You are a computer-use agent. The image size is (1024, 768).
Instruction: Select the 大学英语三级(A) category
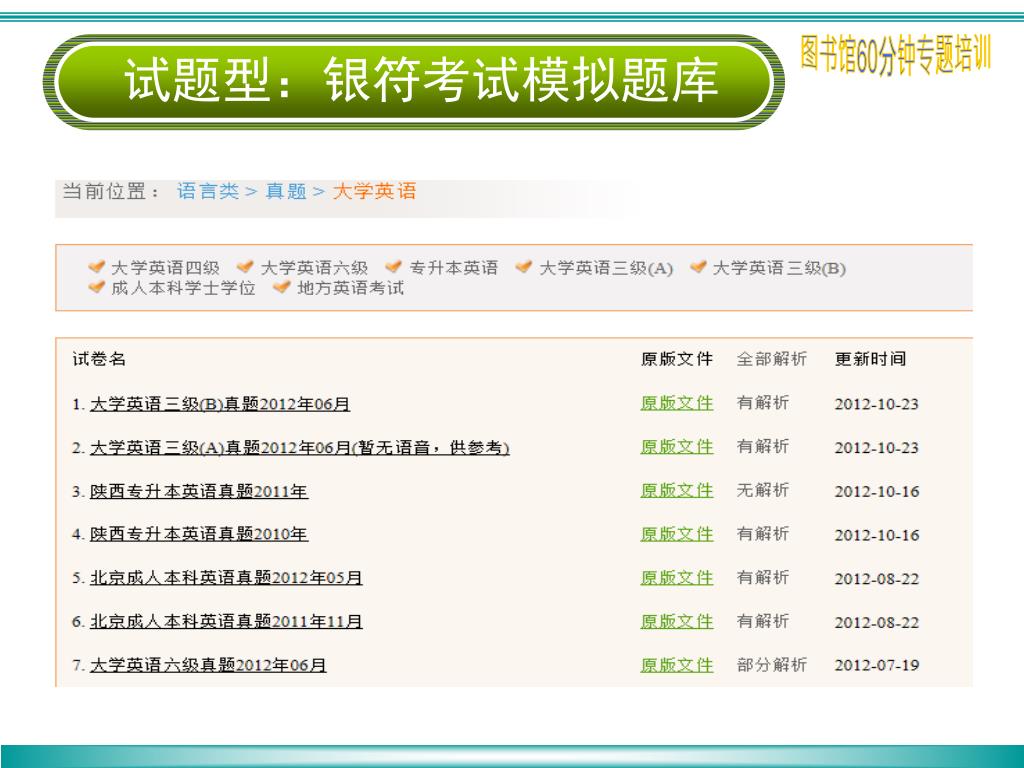(x=606, y=268)
